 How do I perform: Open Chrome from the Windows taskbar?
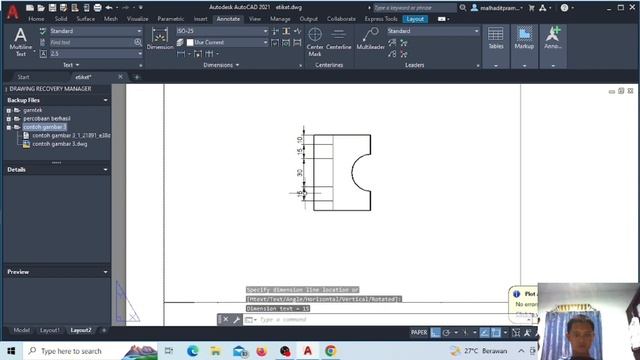tap(331, 351)
